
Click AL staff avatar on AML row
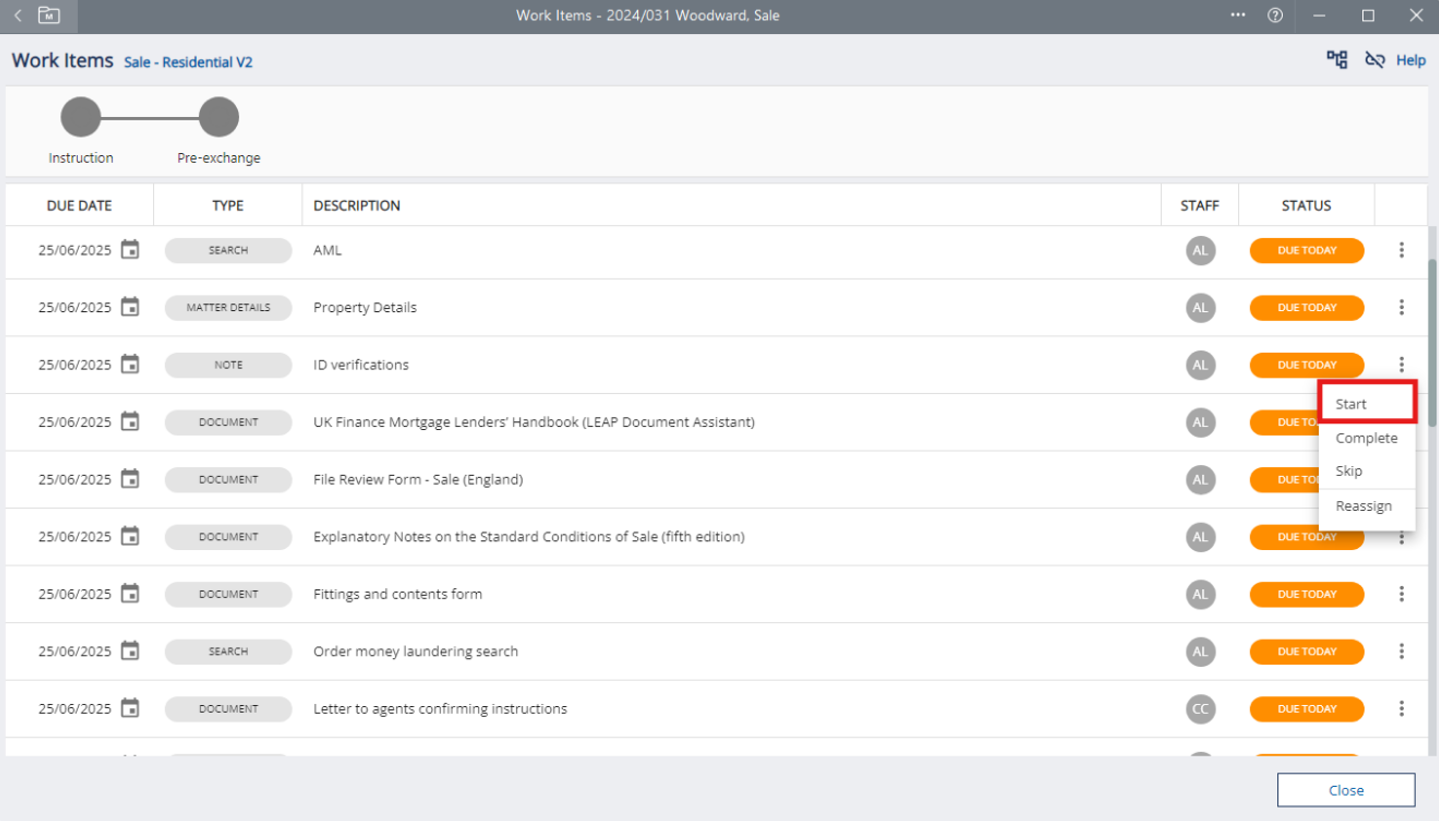[1200, 251]
